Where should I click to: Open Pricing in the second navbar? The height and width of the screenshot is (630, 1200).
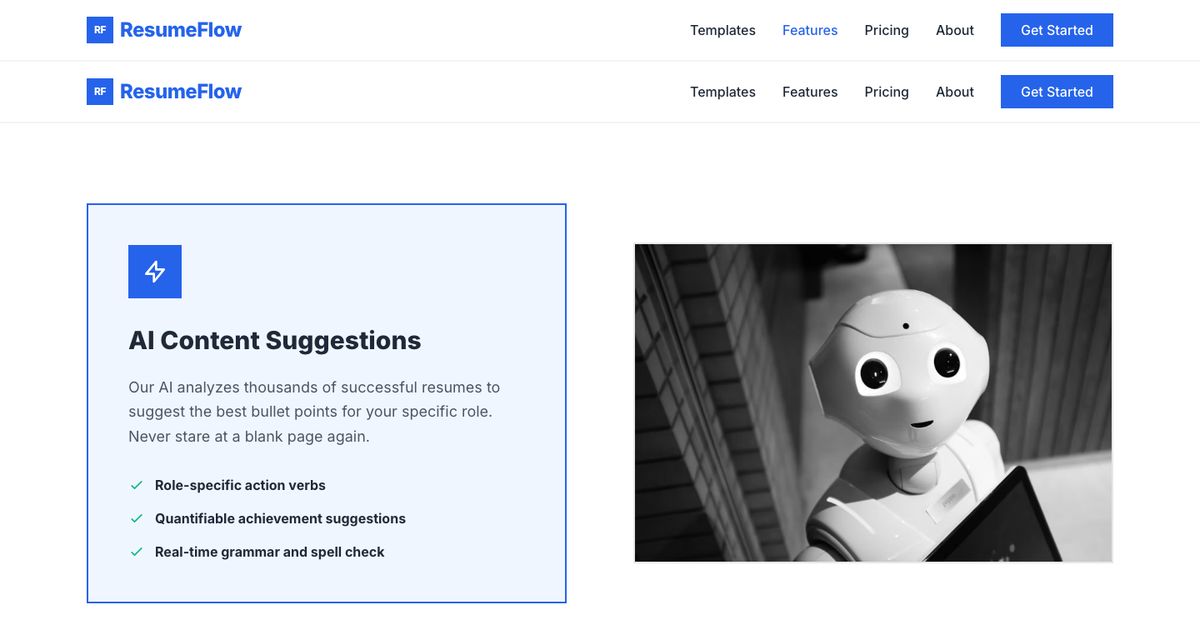pos(887,92)
